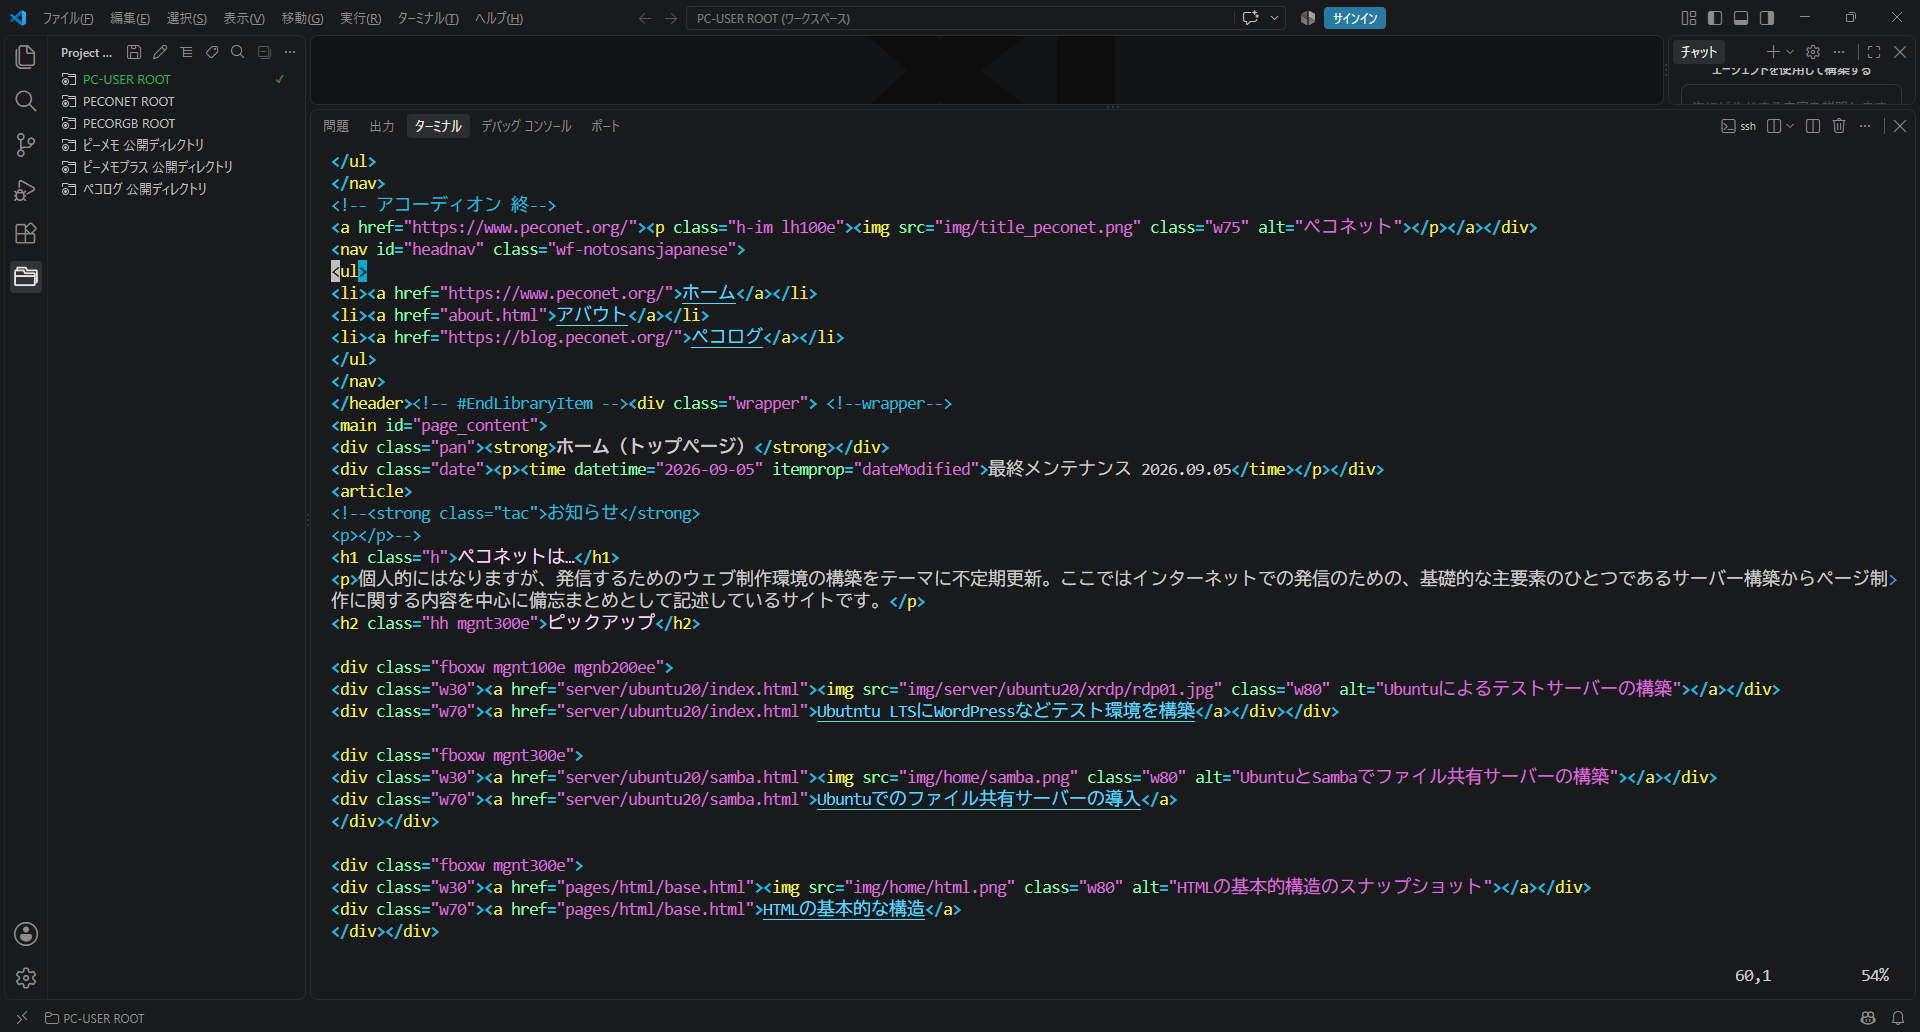
Task: Click the edit pencil icon in Project panel
Action: click(x=160, y=52)
